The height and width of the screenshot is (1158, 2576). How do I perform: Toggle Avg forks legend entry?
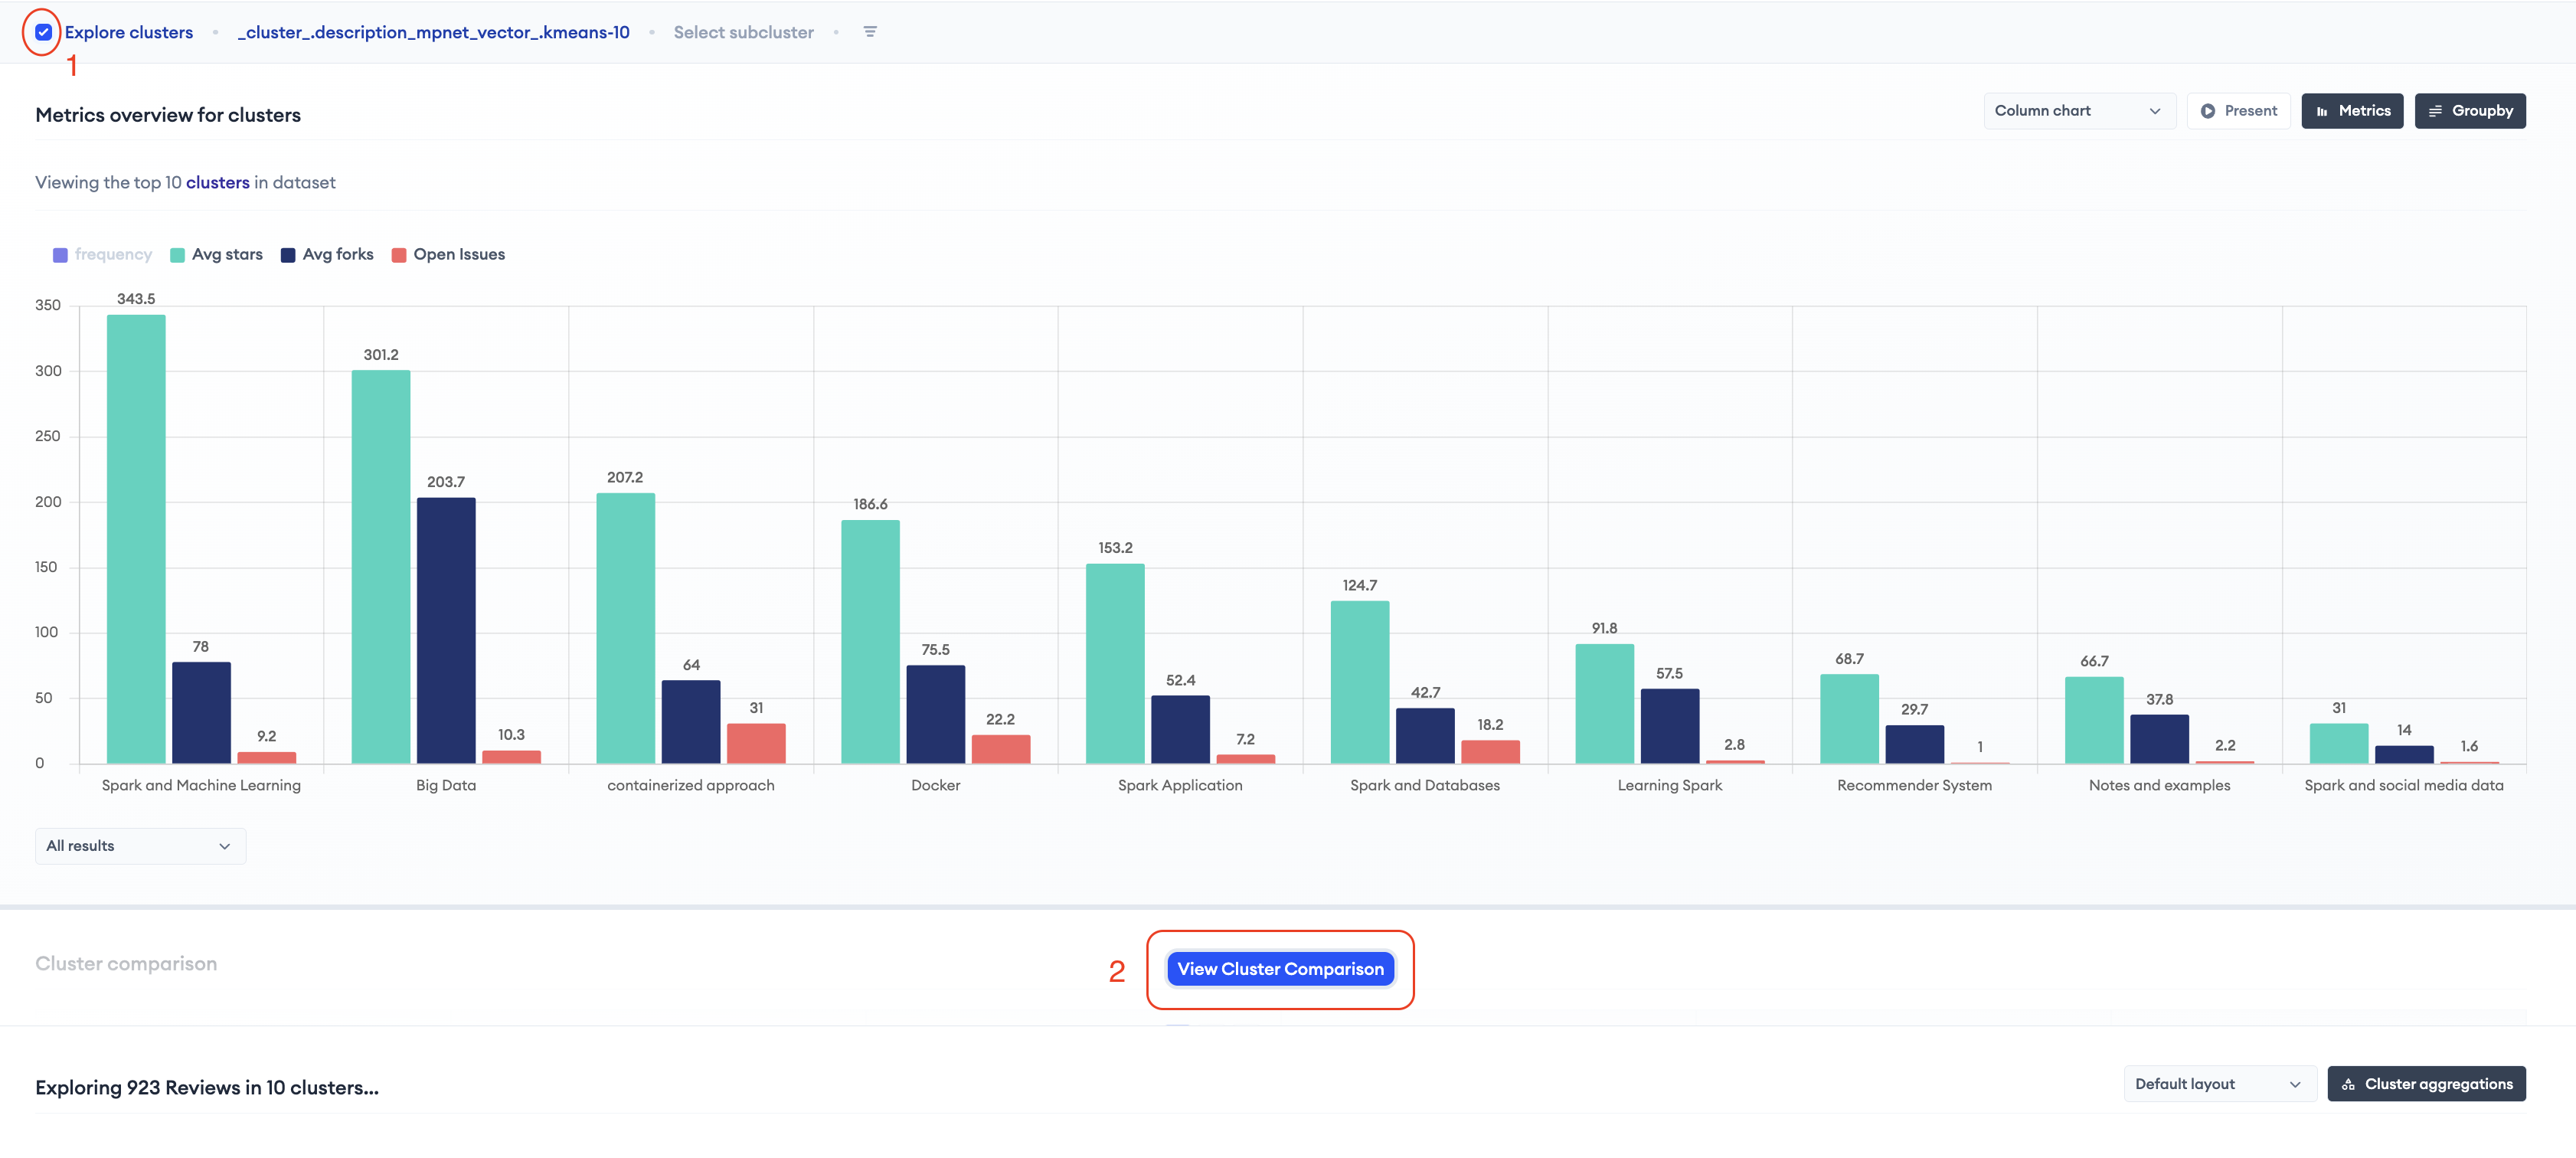(337, 254)
